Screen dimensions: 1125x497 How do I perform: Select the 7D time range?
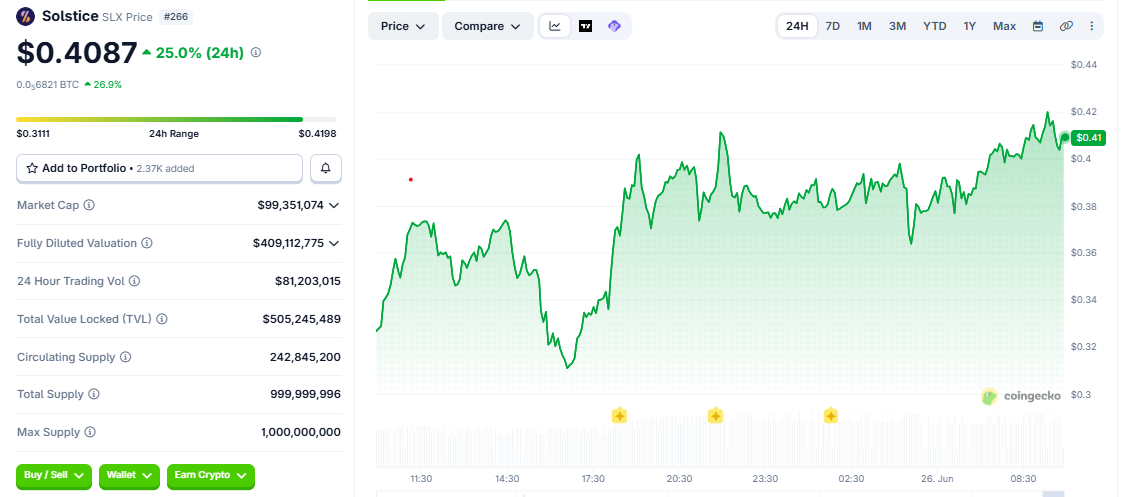833,26
